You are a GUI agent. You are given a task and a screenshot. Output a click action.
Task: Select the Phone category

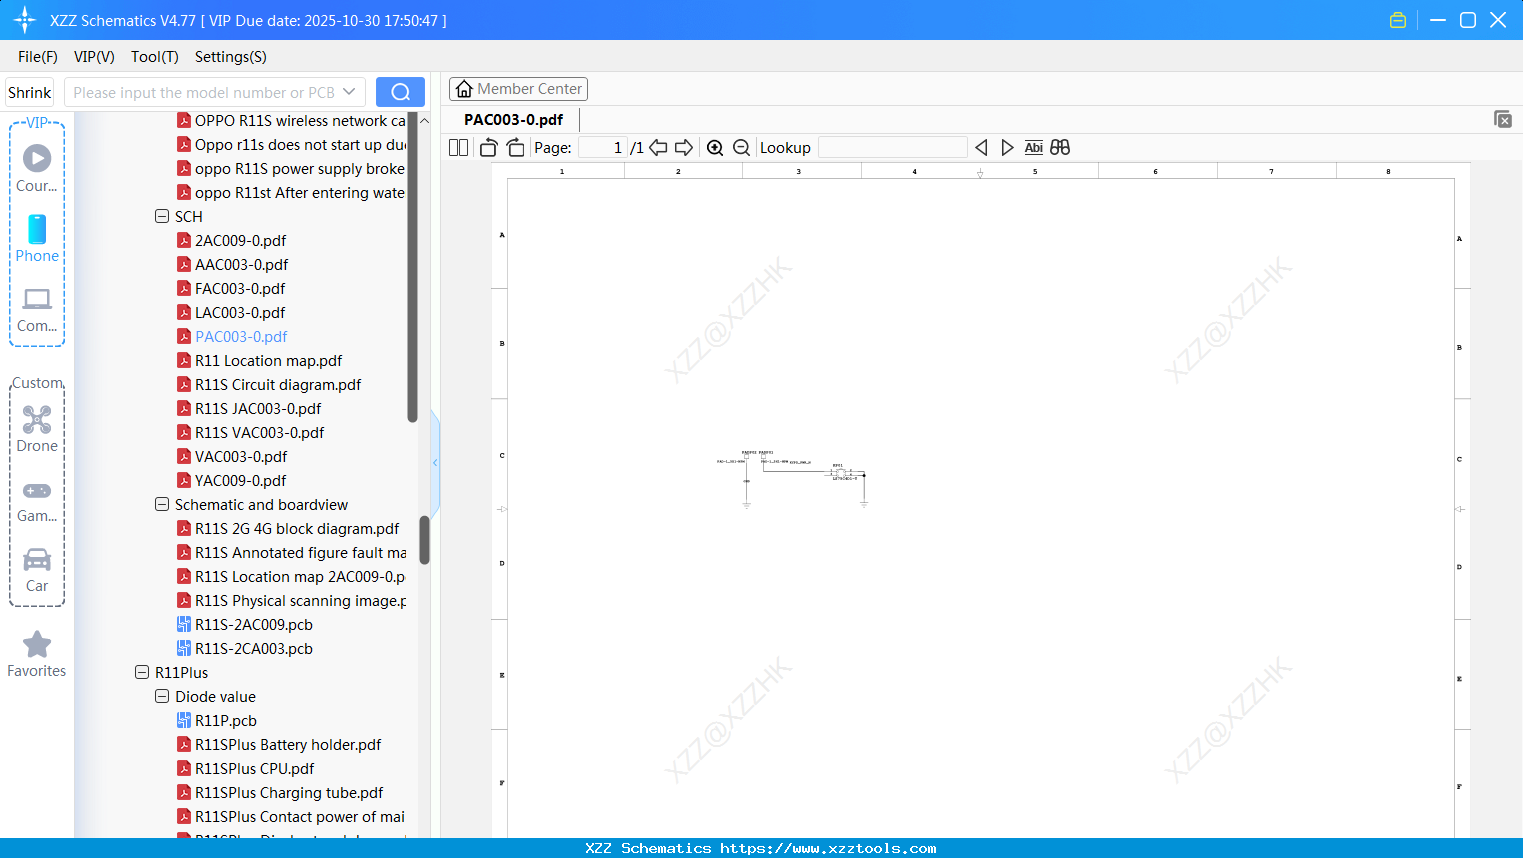click(37, 238)
